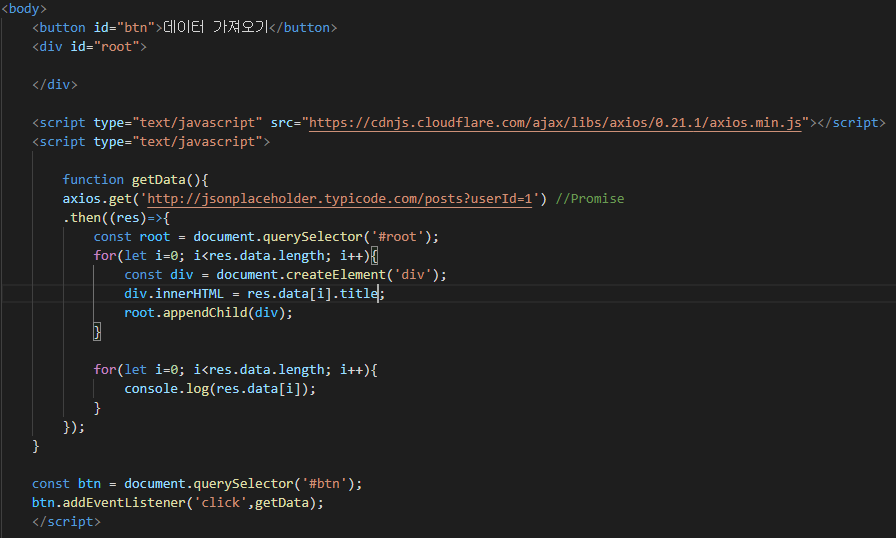
Task: Click the const btn querySelector line
Action: pos(197,484)
